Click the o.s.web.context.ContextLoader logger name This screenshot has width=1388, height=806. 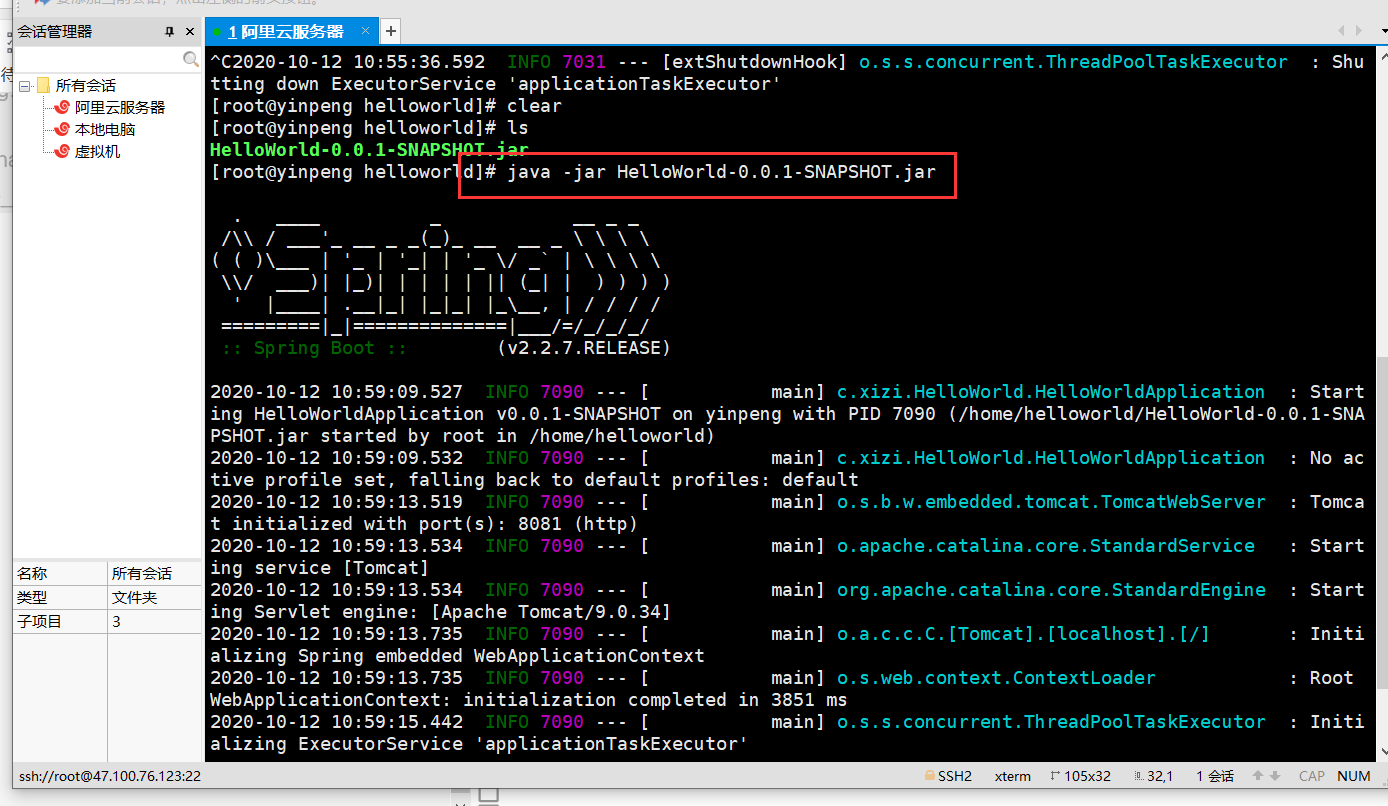996,678
